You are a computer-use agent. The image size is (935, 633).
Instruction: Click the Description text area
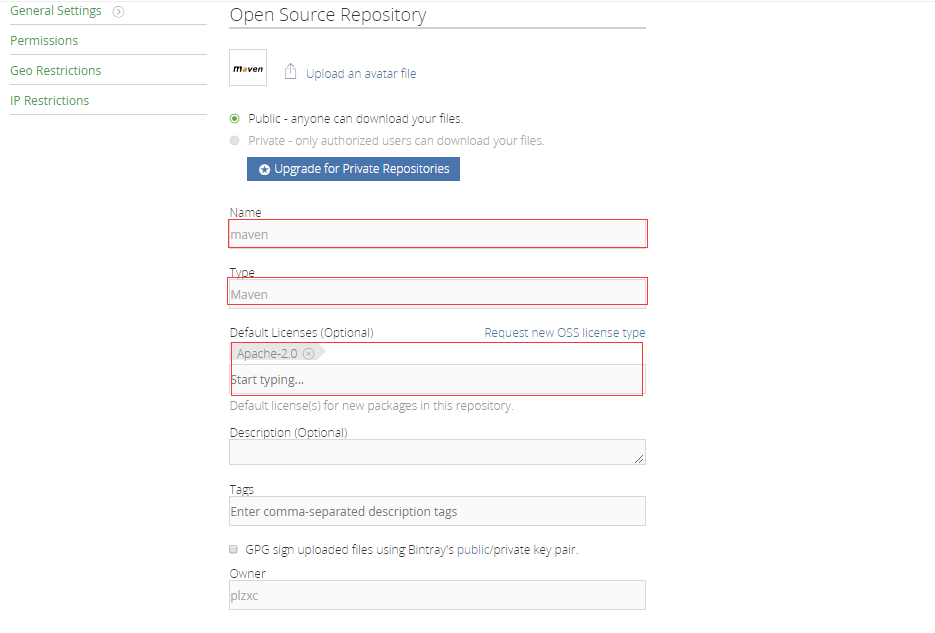(x=437, y=452)
